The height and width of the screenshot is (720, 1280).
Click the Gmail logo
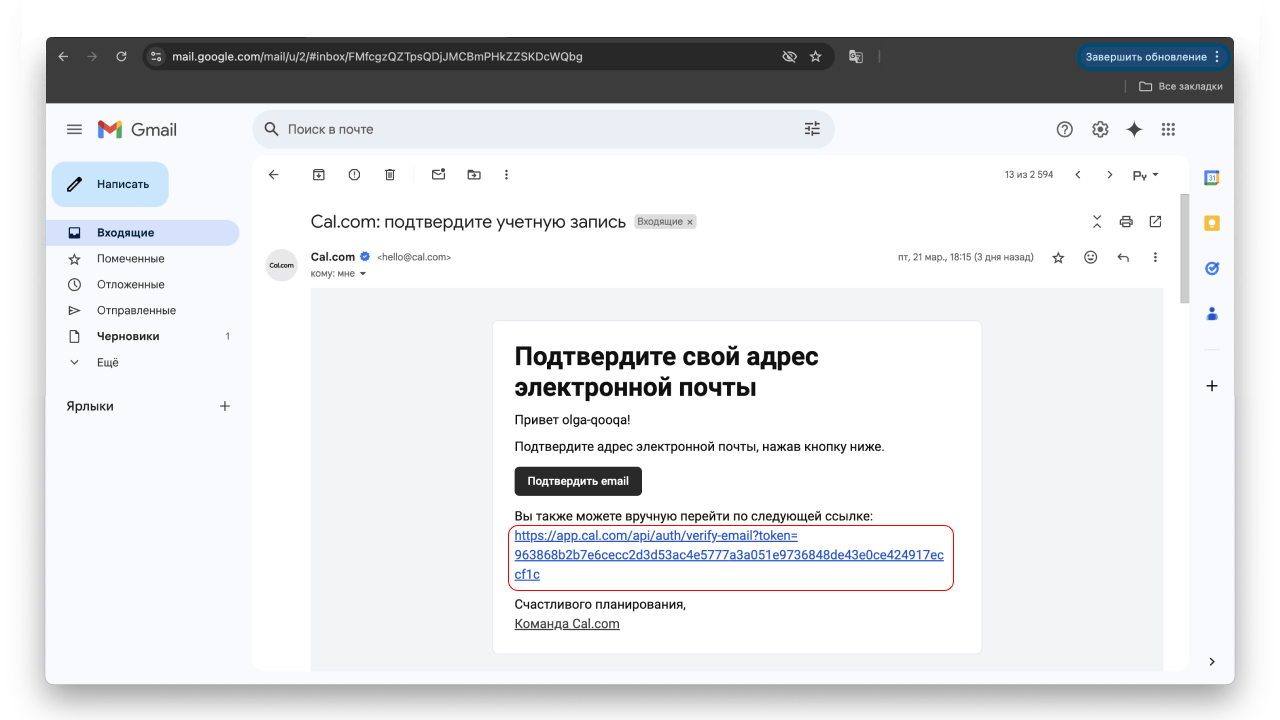click(x=137, y=129)
